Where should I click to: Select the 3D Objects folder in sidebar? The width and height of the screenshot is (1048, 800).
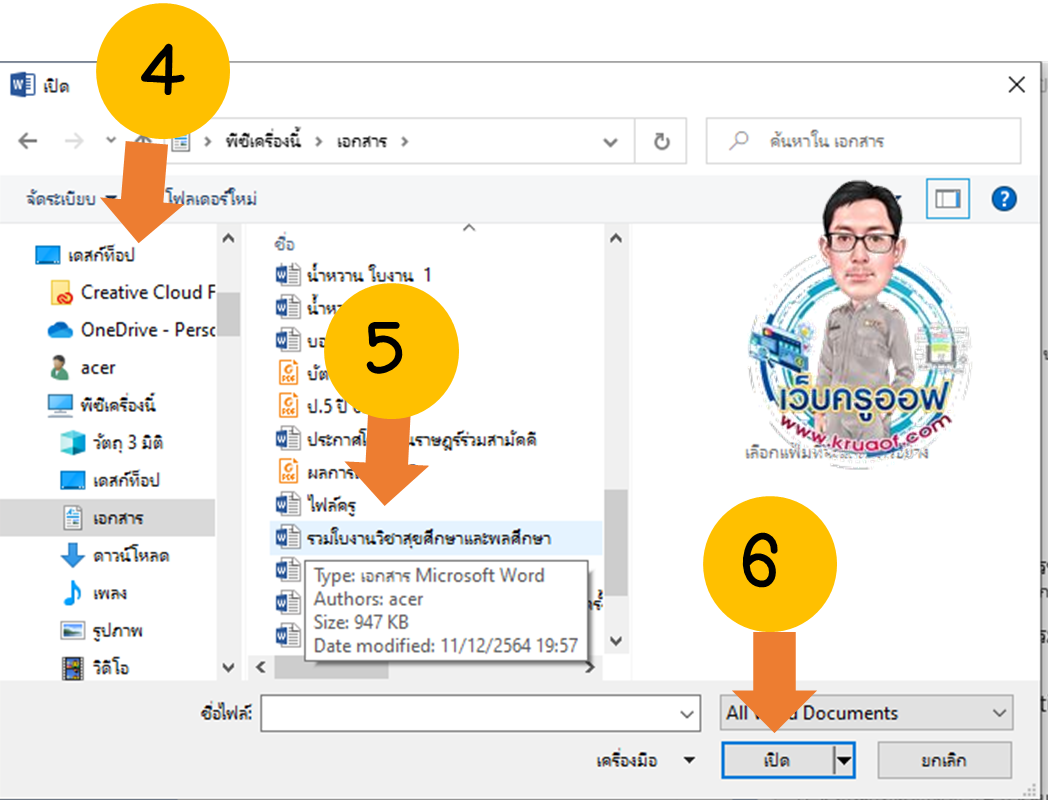click(121, 443)
